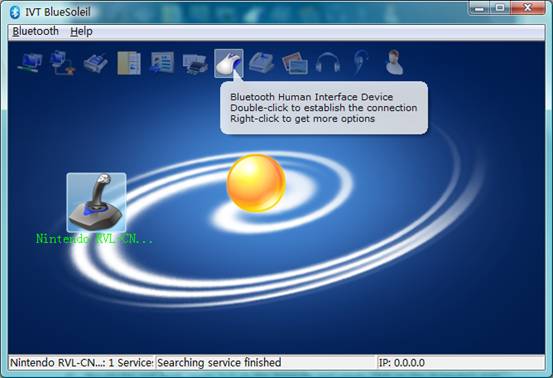Click status text 'Nintendo RVL-CN...: 1 Service'
The image size is (553, 378).
click(x=81, y=362)
